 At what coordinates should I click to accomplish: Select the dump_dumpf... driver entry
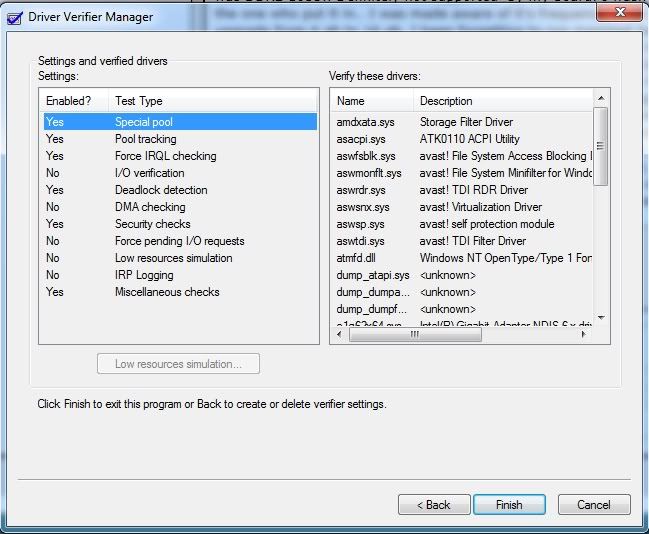coord(372,309)
